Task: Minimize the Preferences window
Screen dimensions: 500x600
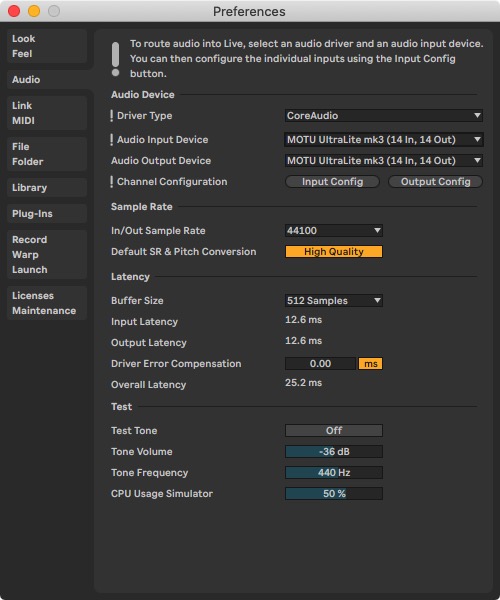Action: pos(34,11)
